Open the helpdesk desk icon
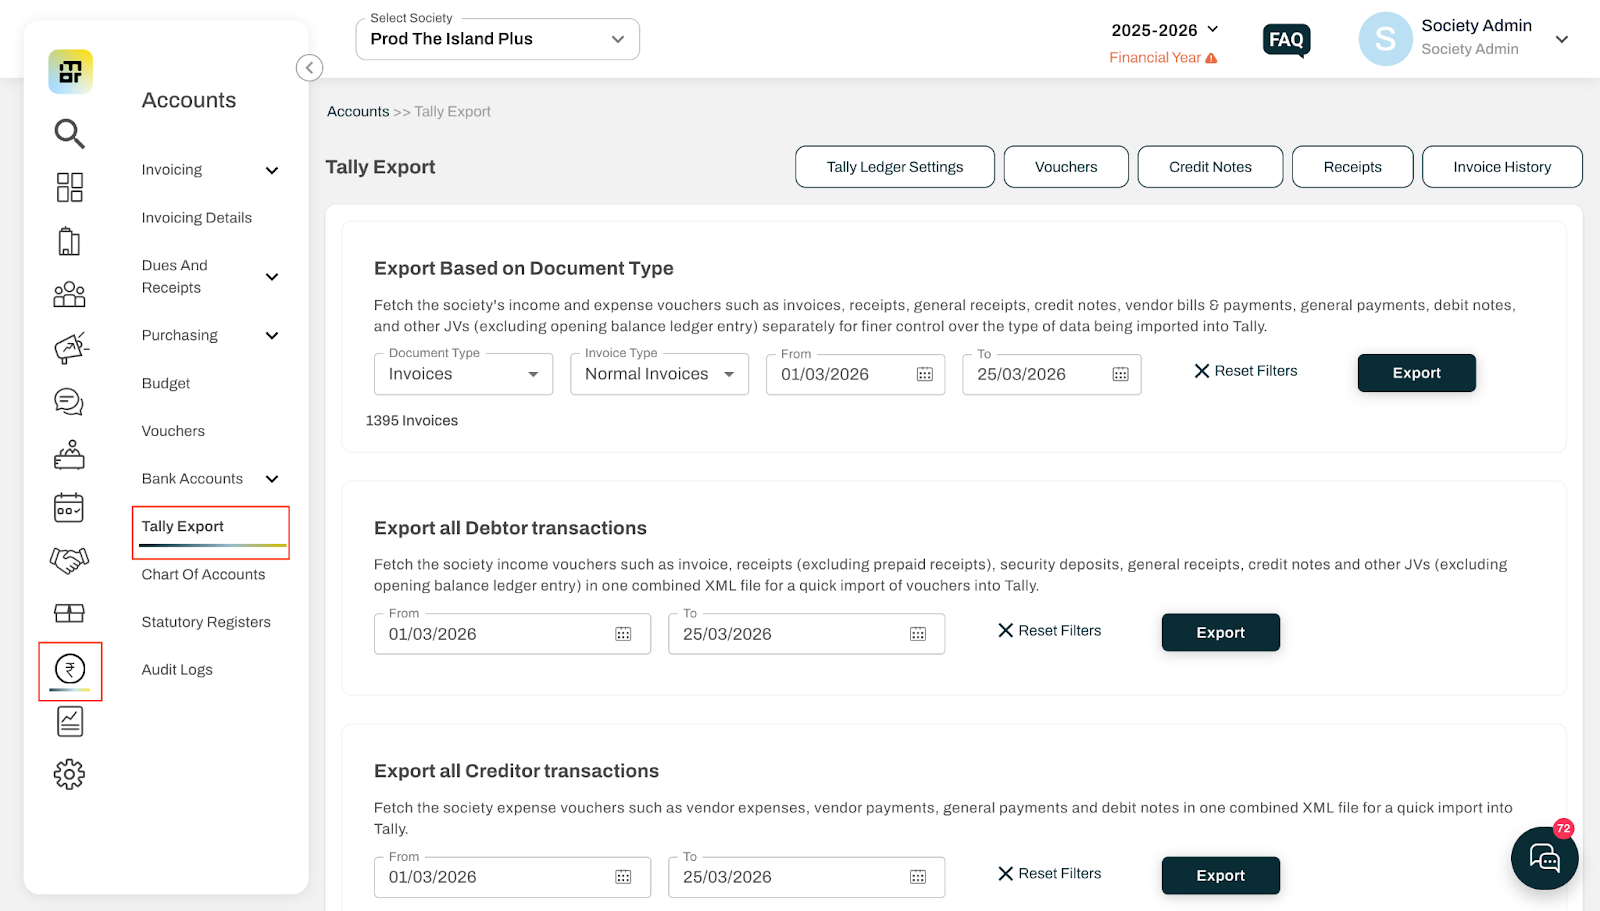Screen dimensions: 1600x911 69,455
